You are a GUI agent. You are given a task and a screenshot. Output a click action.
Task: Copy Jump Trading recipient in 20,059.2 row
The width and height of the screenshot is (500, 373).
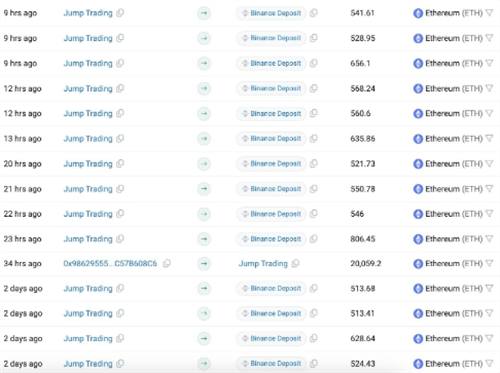(x=295, y=264)
